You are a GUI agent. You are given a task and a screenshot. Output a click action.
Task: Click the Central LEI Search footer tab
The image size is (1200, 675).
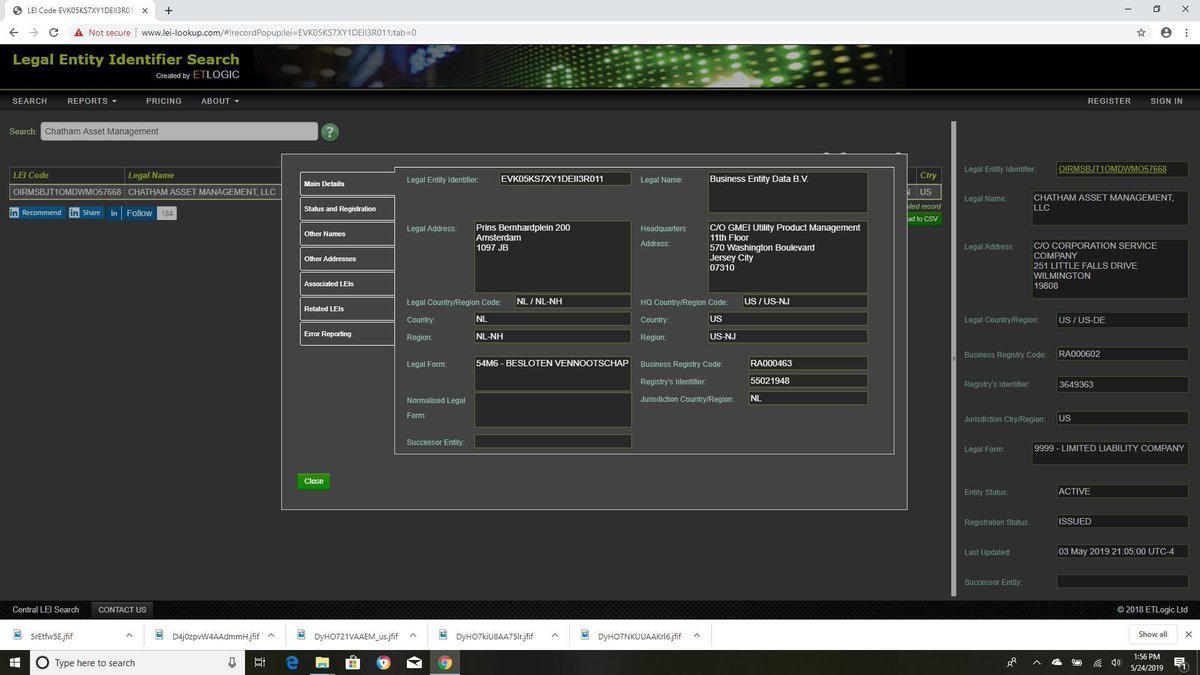tap(46, 610)
